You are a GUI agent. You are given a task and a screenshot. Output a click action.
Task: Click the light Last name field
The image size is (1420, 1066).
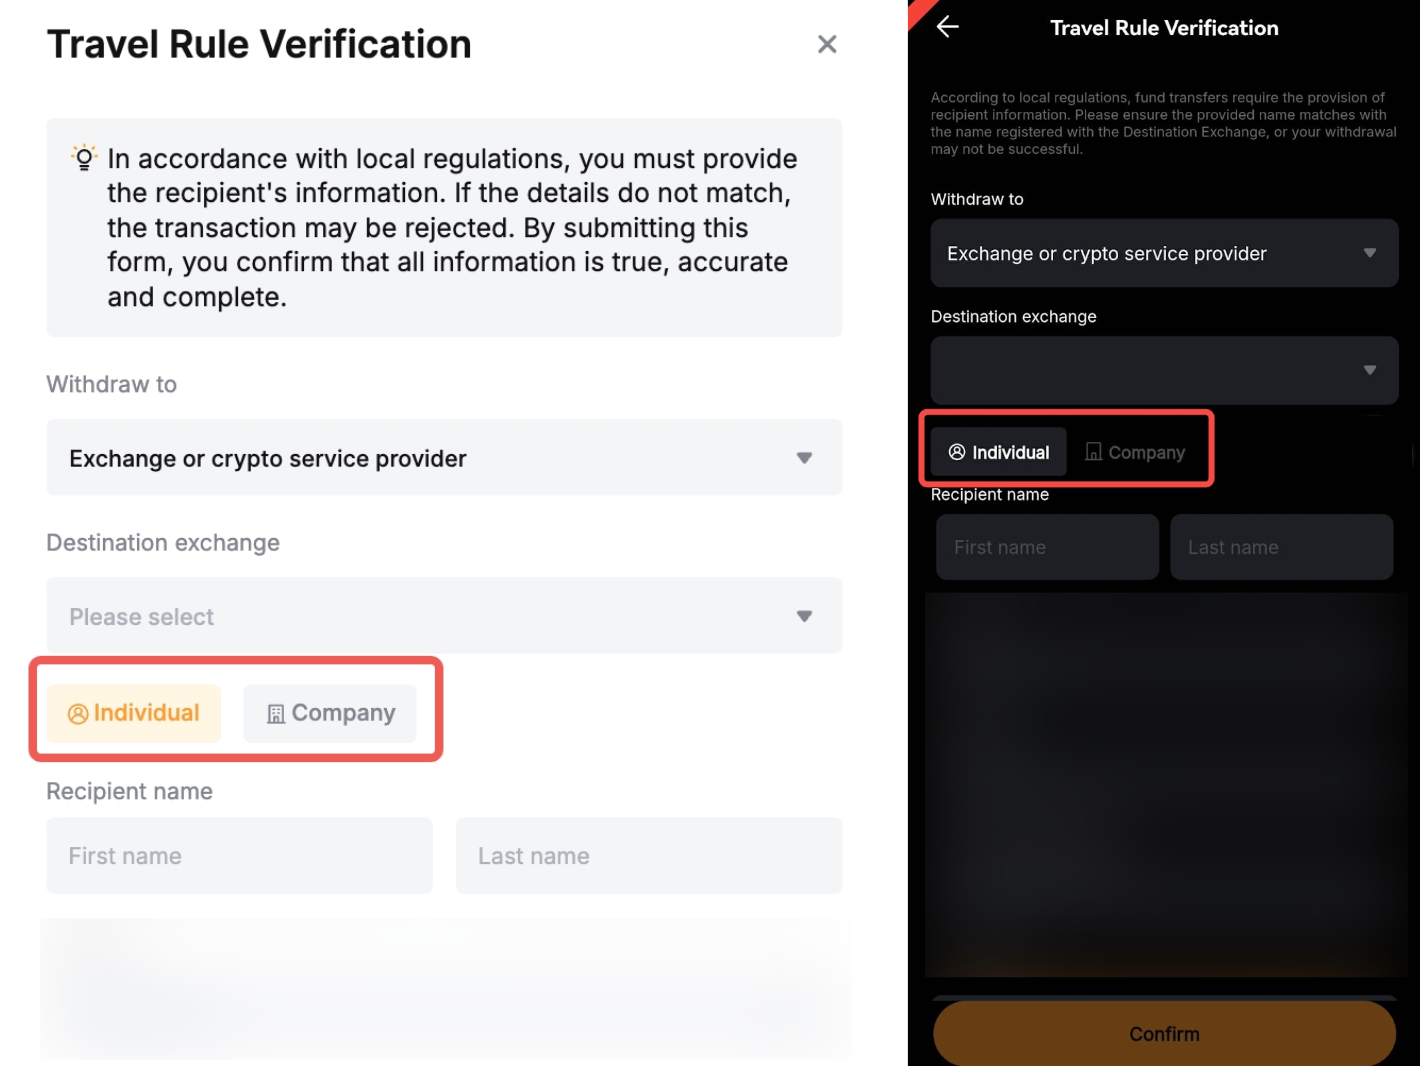[649, 856]
